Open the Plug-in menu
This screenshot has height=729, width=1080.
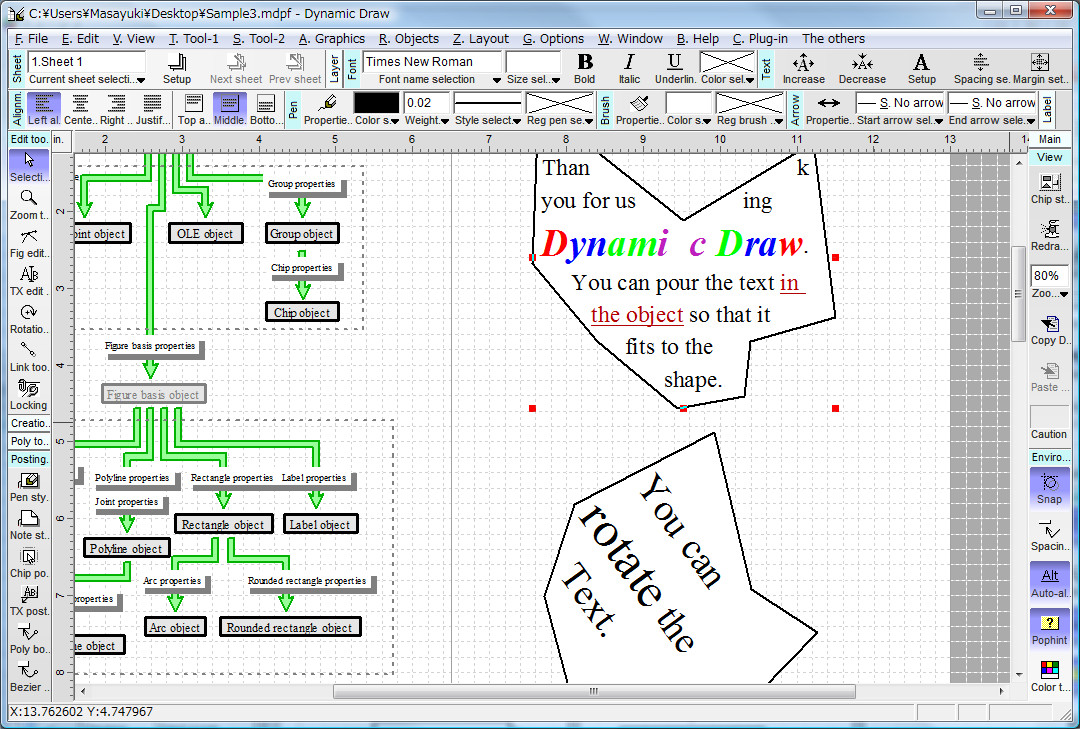[x=760, y=39]
